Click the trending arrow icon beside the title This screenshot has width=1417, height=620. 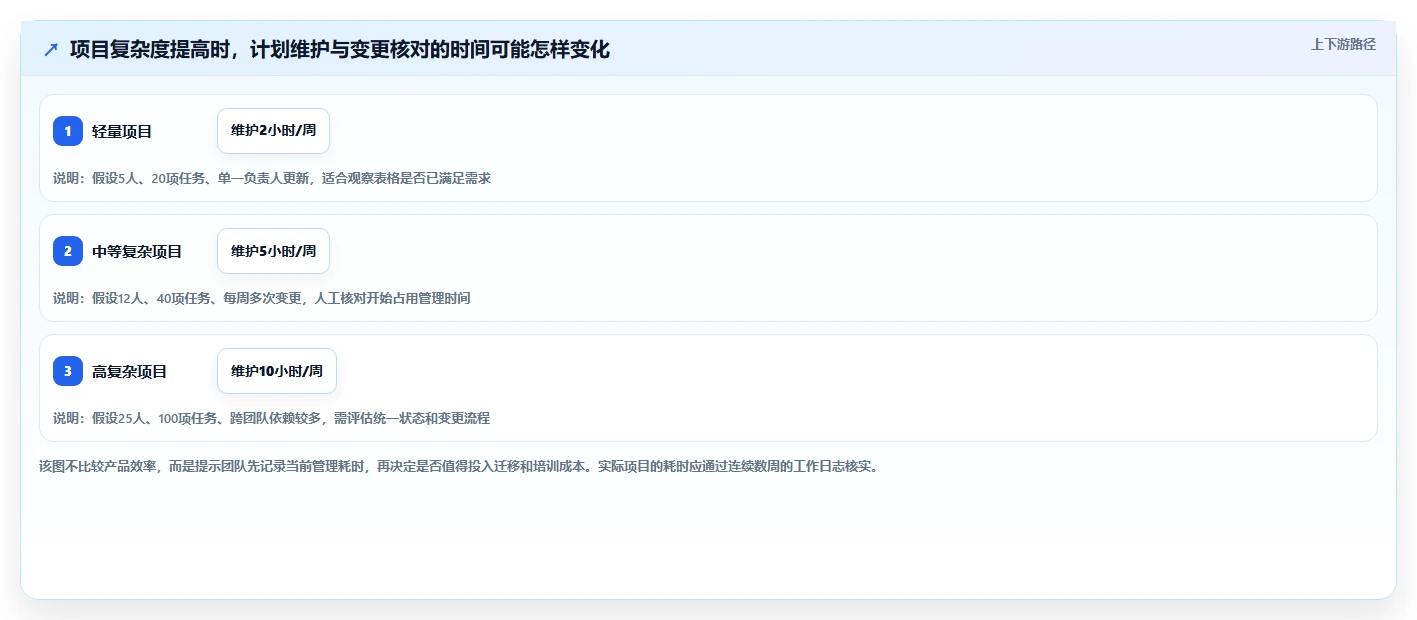(x=51, y=49)
